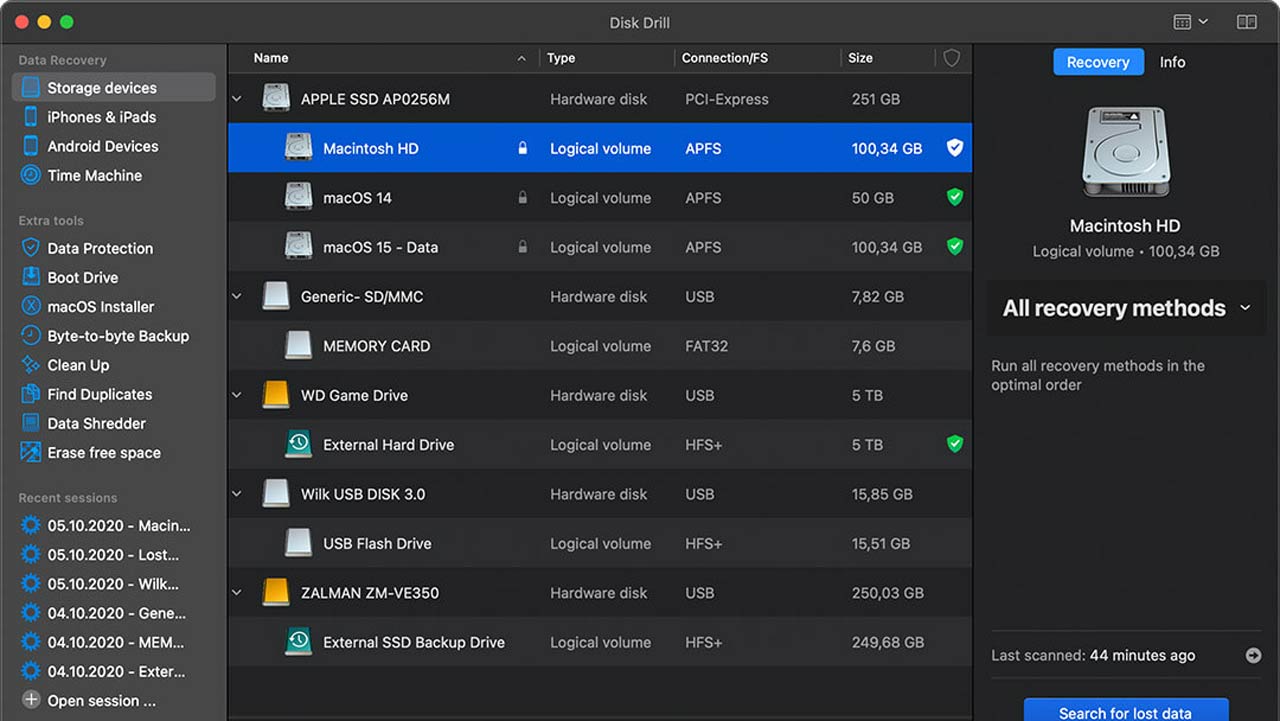This screenshot has height=721, width=1280.
Task: Sort the list by Size column header
Action: [x=860, y=58]
